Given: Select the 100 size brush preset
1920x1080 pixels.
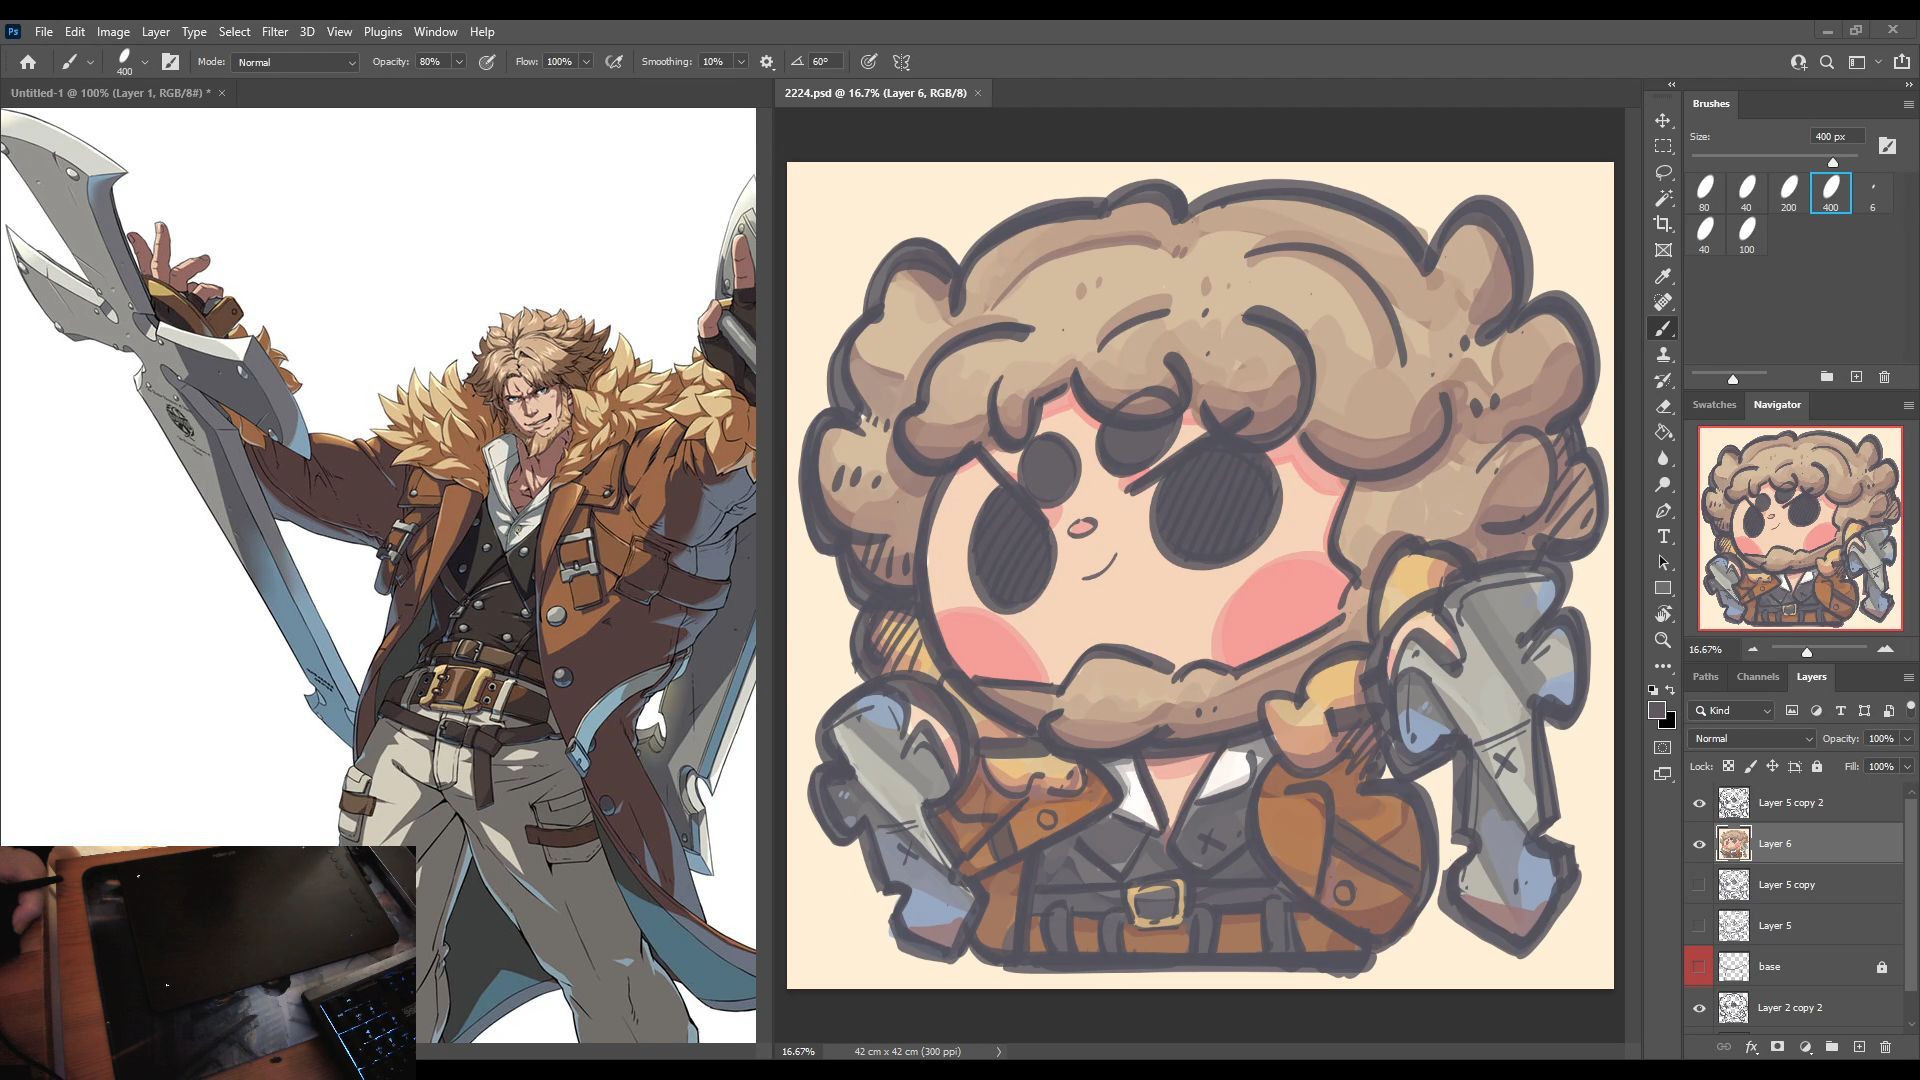Looking at the screenshot, I should [1746, 235].
